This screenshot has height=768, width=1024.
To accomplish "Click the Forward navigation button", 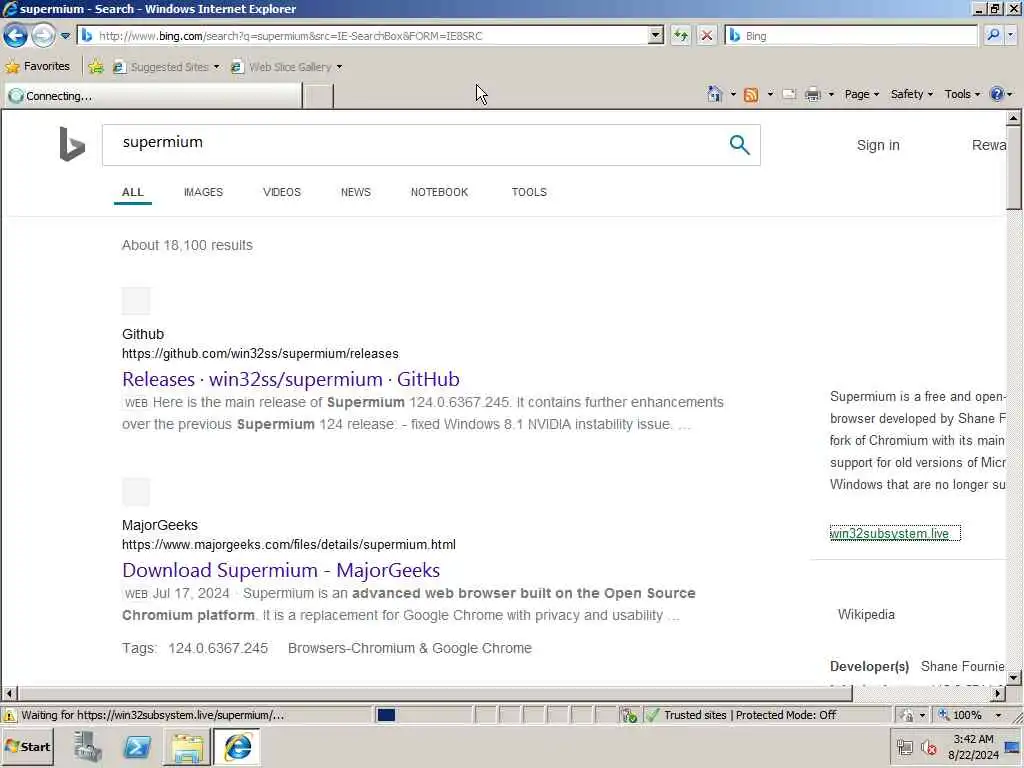I will (43, 35).
